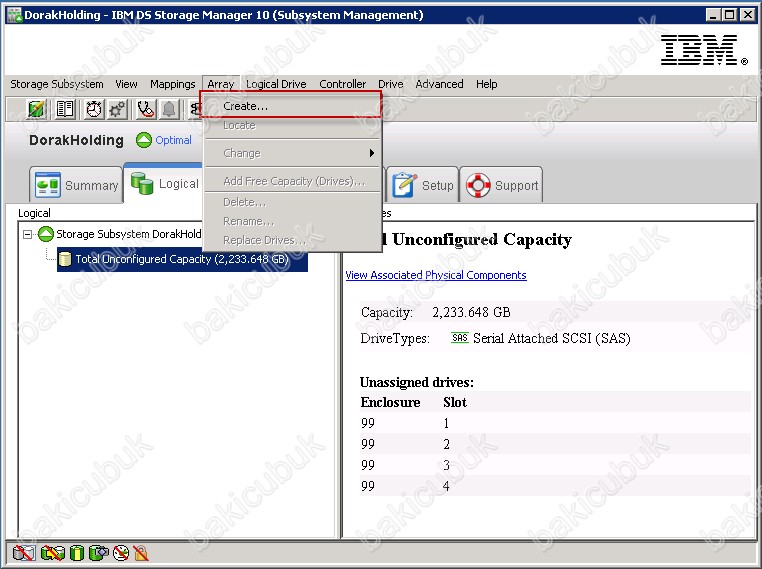
Task: Click the gears toolbar icon
Action: [117, 109]
